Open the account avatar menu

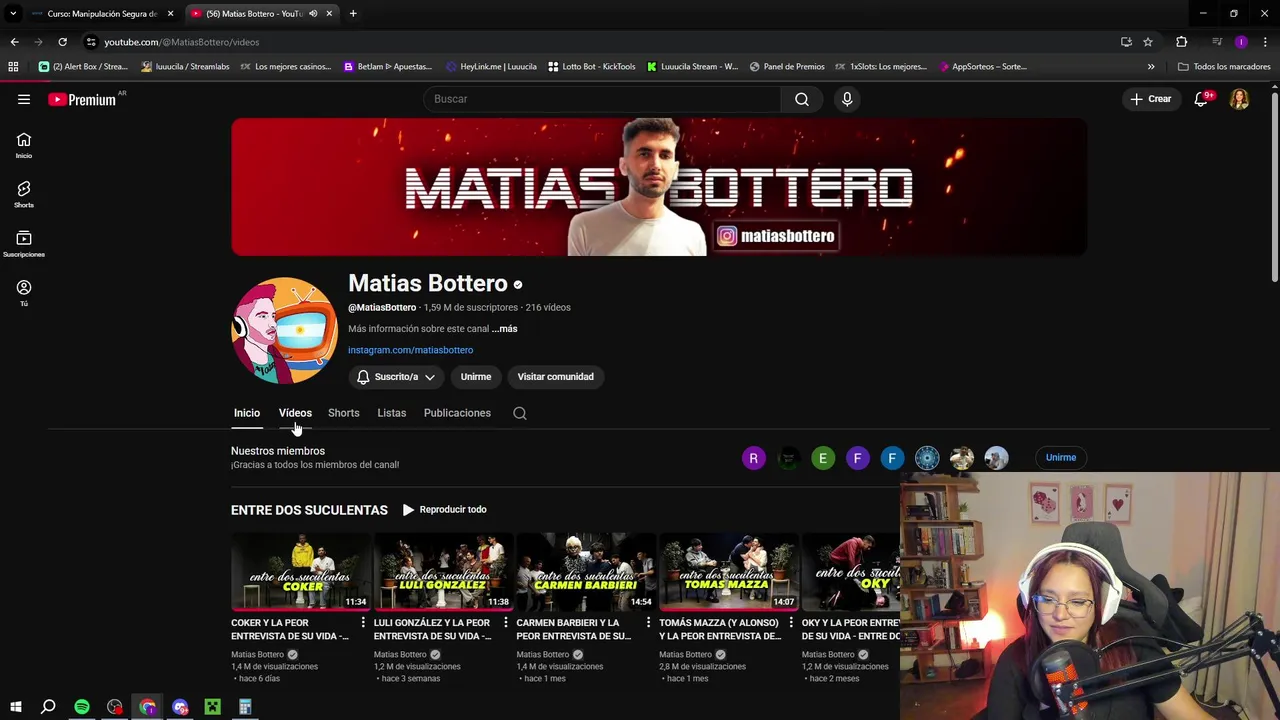coord(1239,99)
